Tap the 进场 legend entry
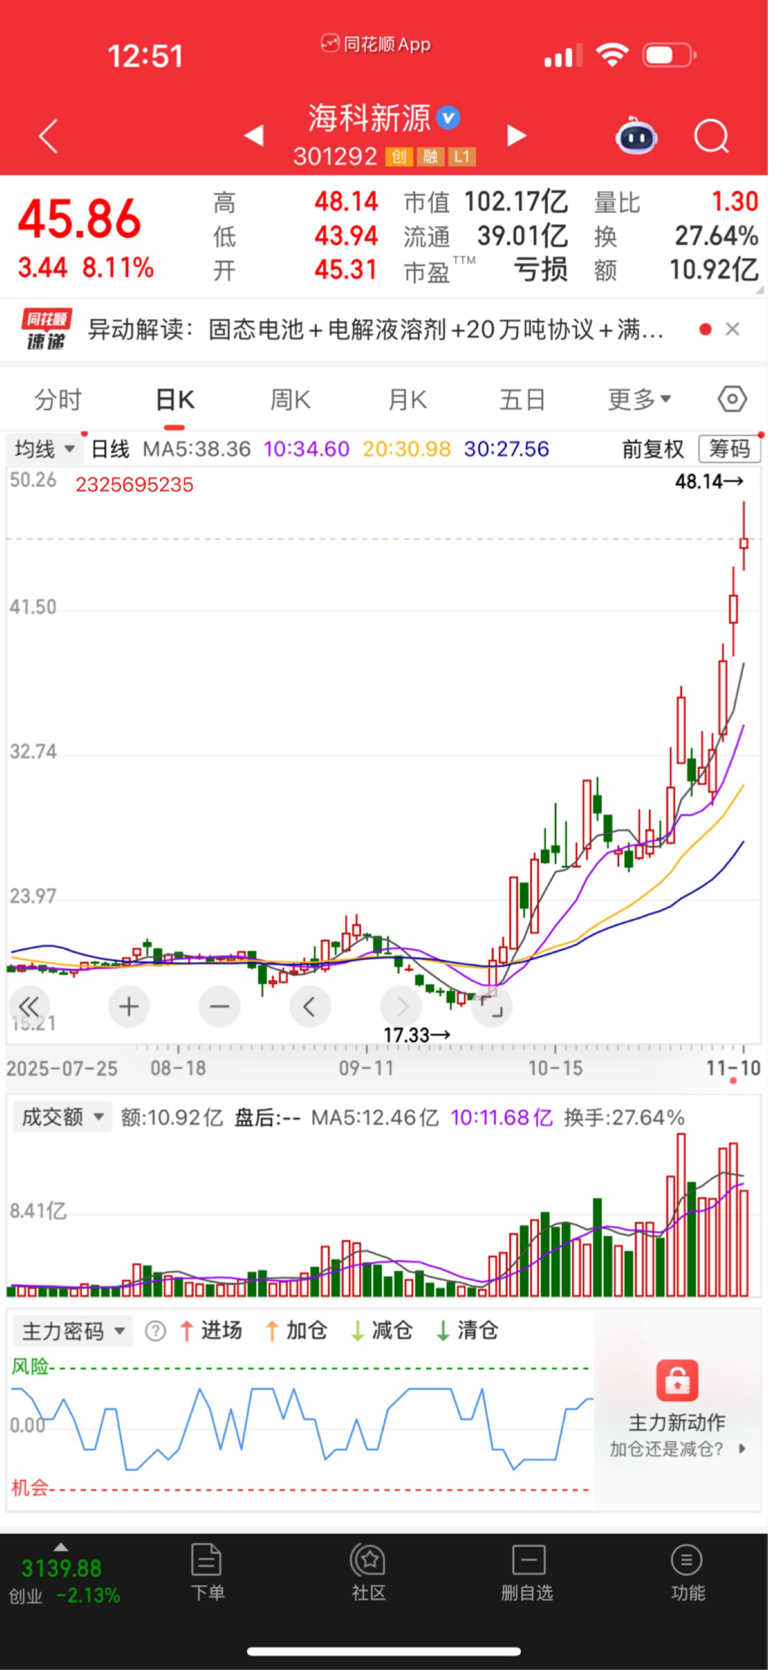Screen dimensions: 769x1670 211,1331
